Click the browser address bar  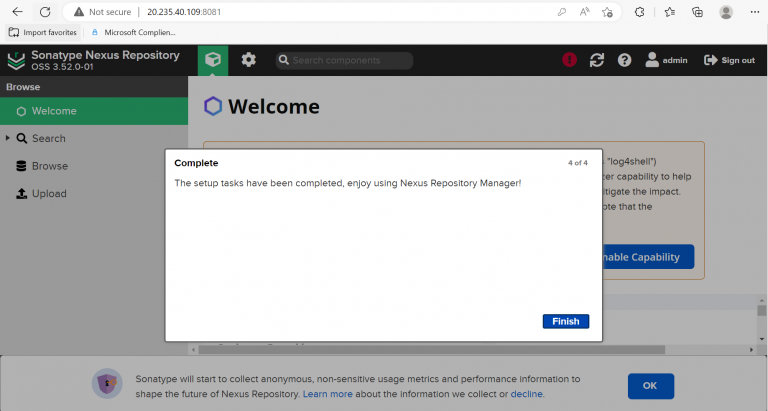[x=300, y=12]
